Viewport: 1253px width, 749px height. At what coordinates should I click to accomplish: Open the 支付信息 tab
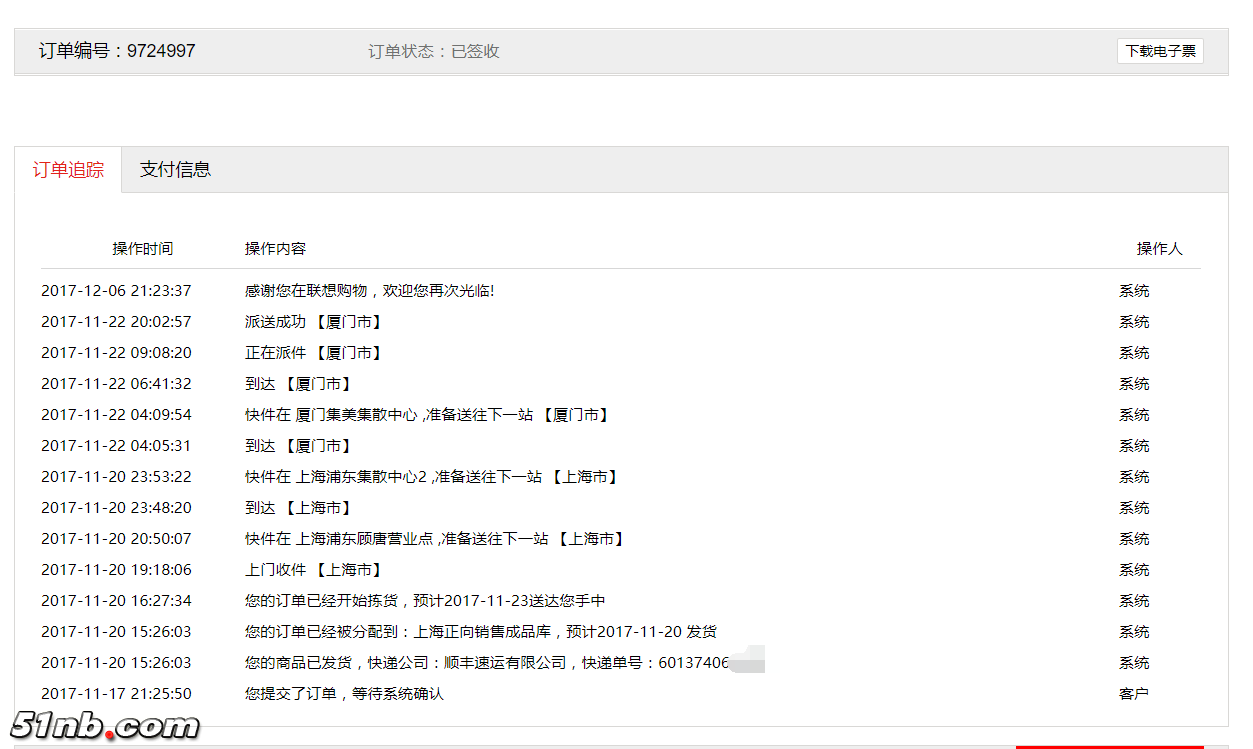pos(175,170)
